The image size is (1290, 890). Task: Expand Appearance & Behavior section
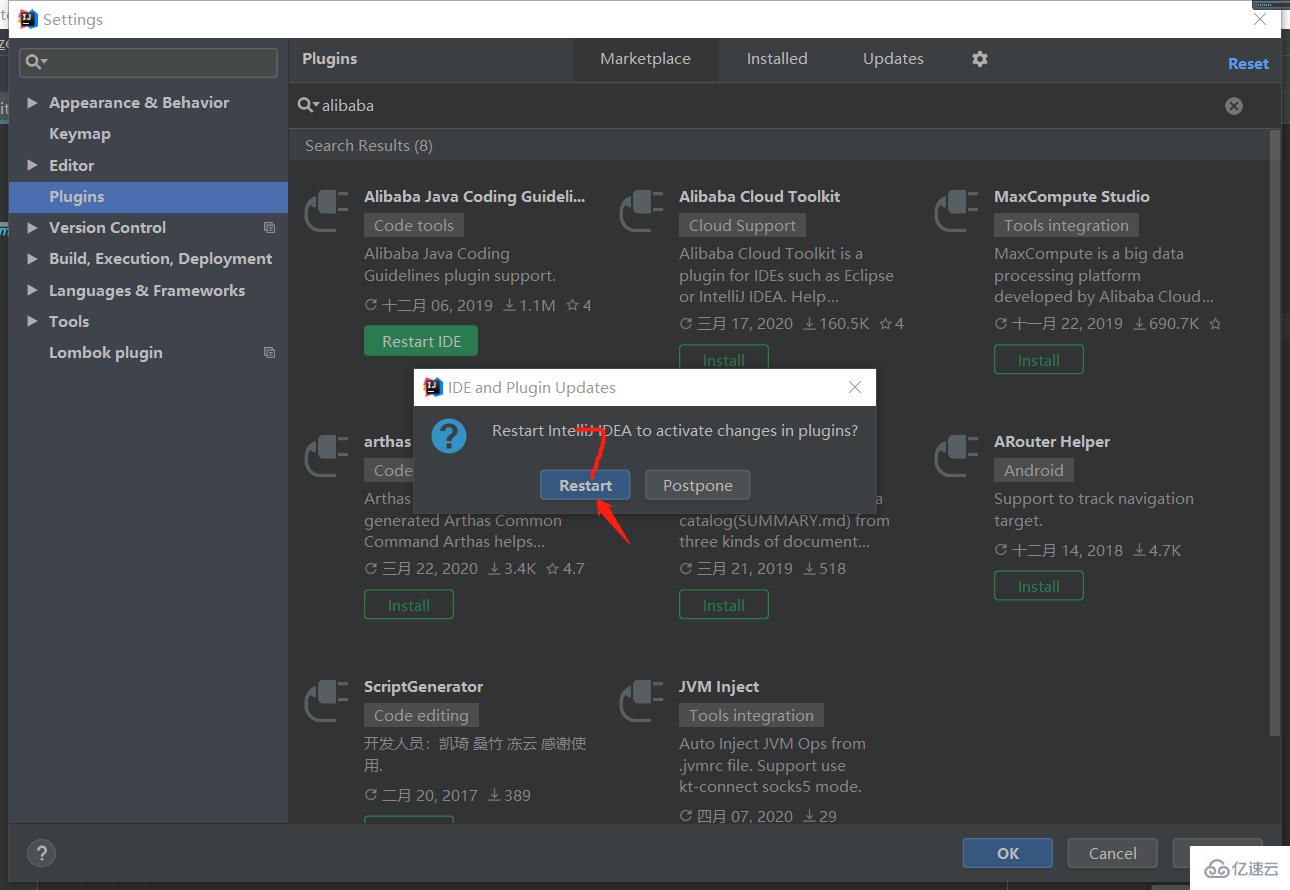click(32, 103)
